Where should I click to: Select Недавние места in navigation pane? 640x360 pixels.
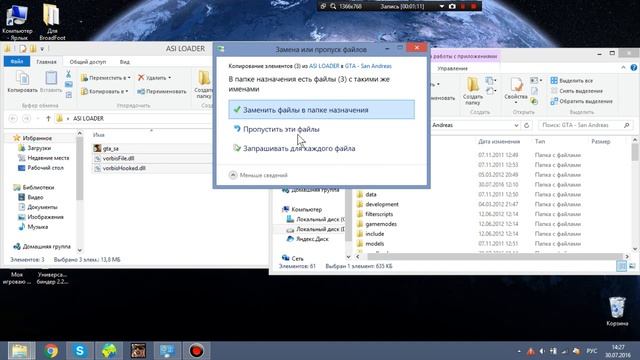pos(44,158)
